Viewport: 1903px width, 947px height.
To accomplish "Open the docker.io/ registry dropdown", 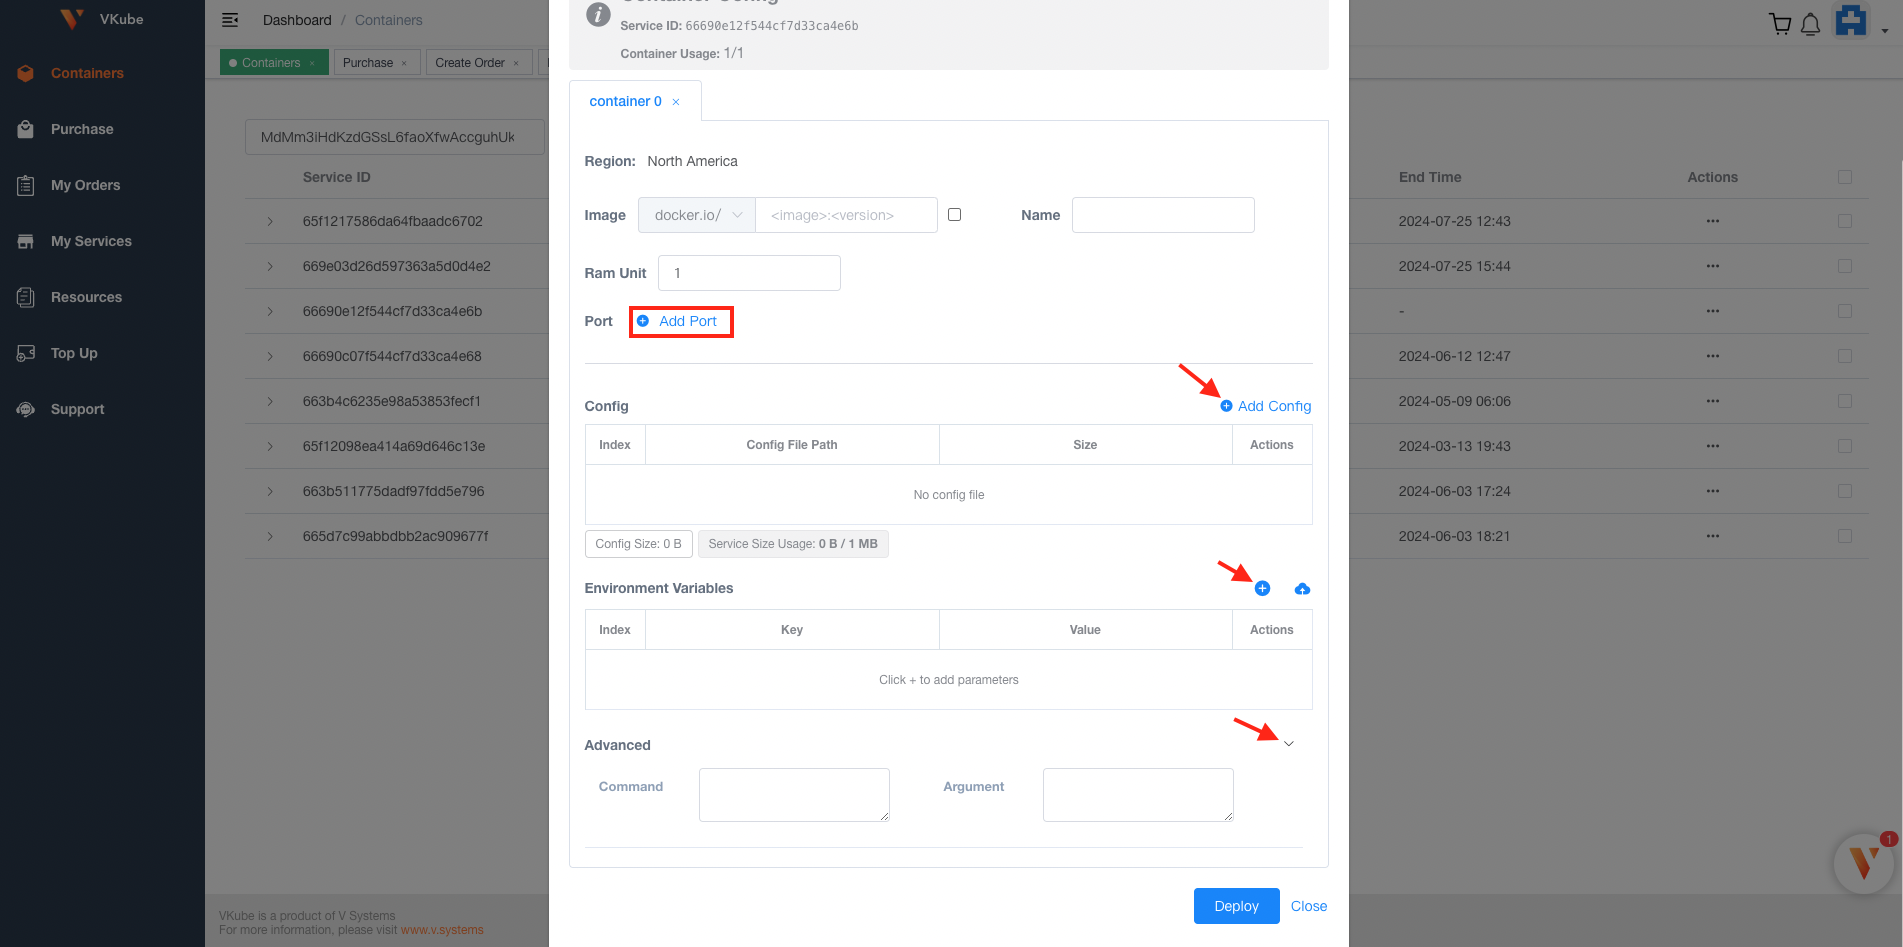I will (x=697, y=215).
